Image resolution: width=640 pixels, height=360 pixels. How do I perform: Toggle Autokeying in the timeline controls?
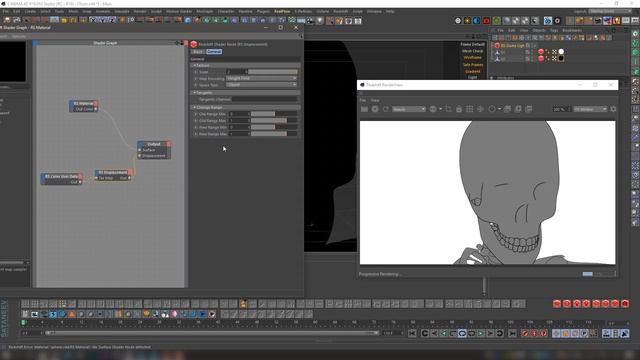coord(534,333)
